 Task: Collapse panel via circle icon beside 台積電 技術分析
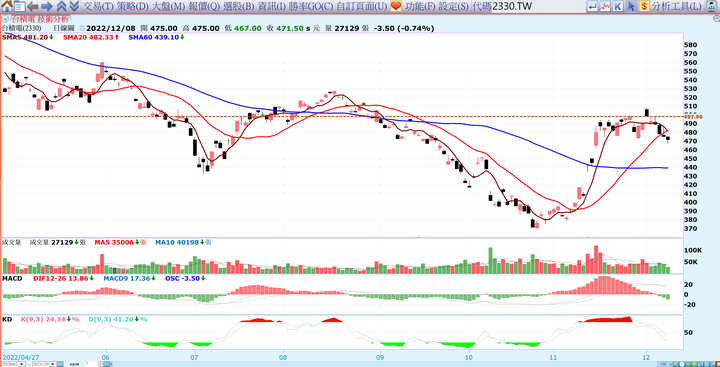click(x=5, y=19)
